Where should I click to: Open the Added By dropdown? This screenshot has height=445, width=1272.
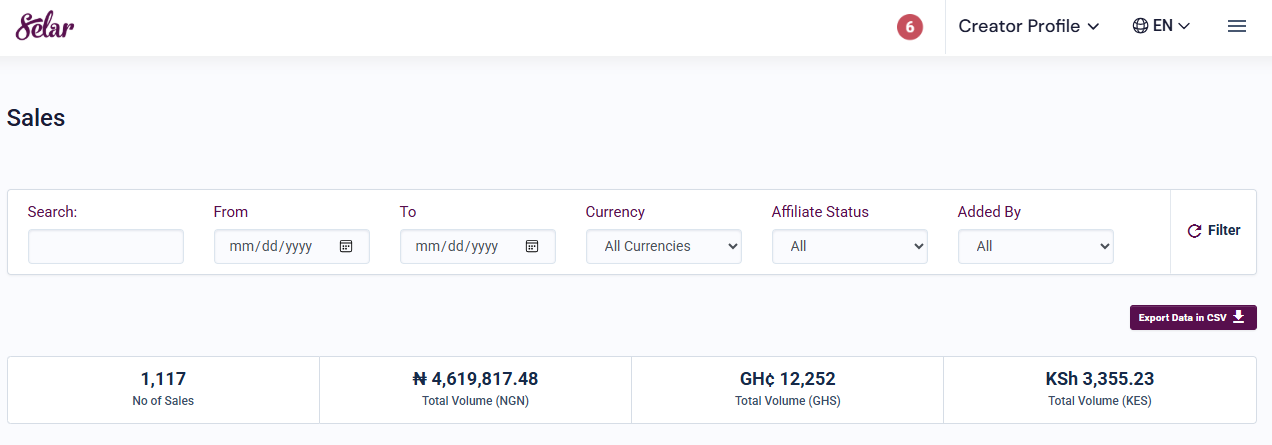[1036, 246]
